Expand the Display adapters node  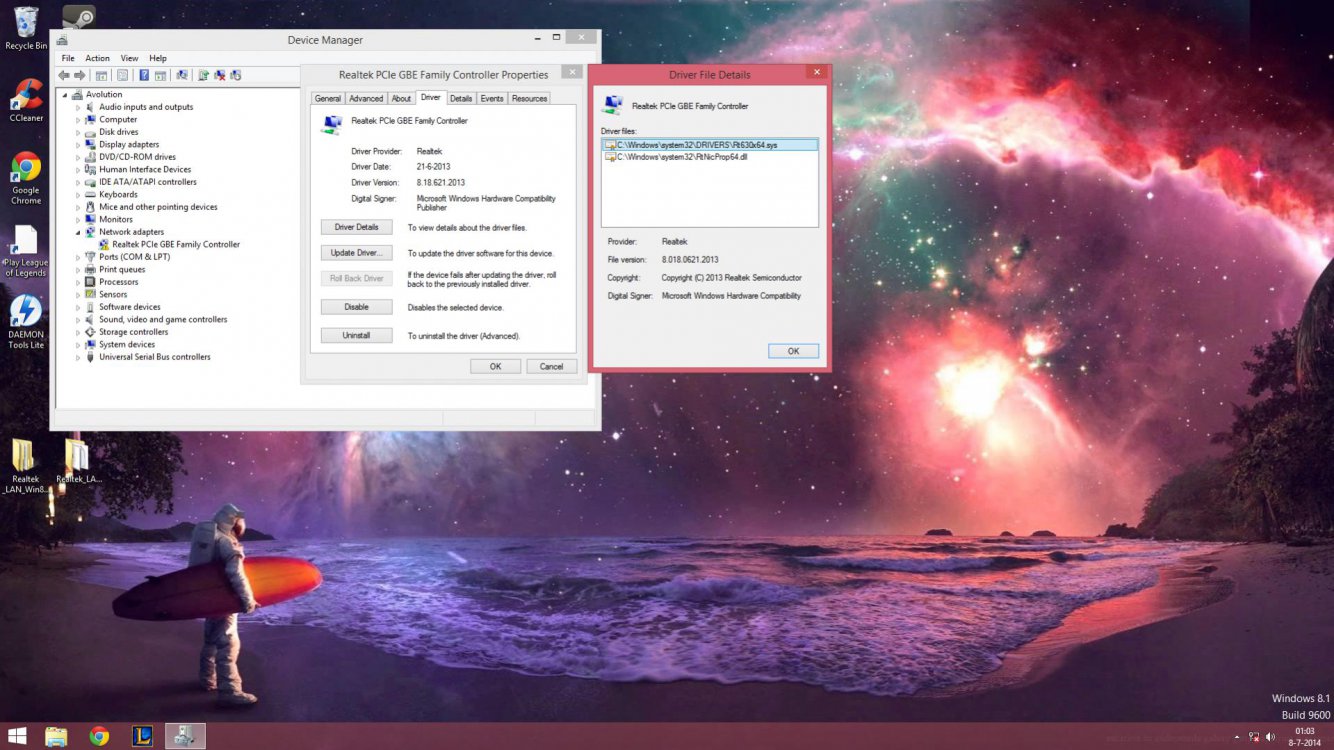78,144
